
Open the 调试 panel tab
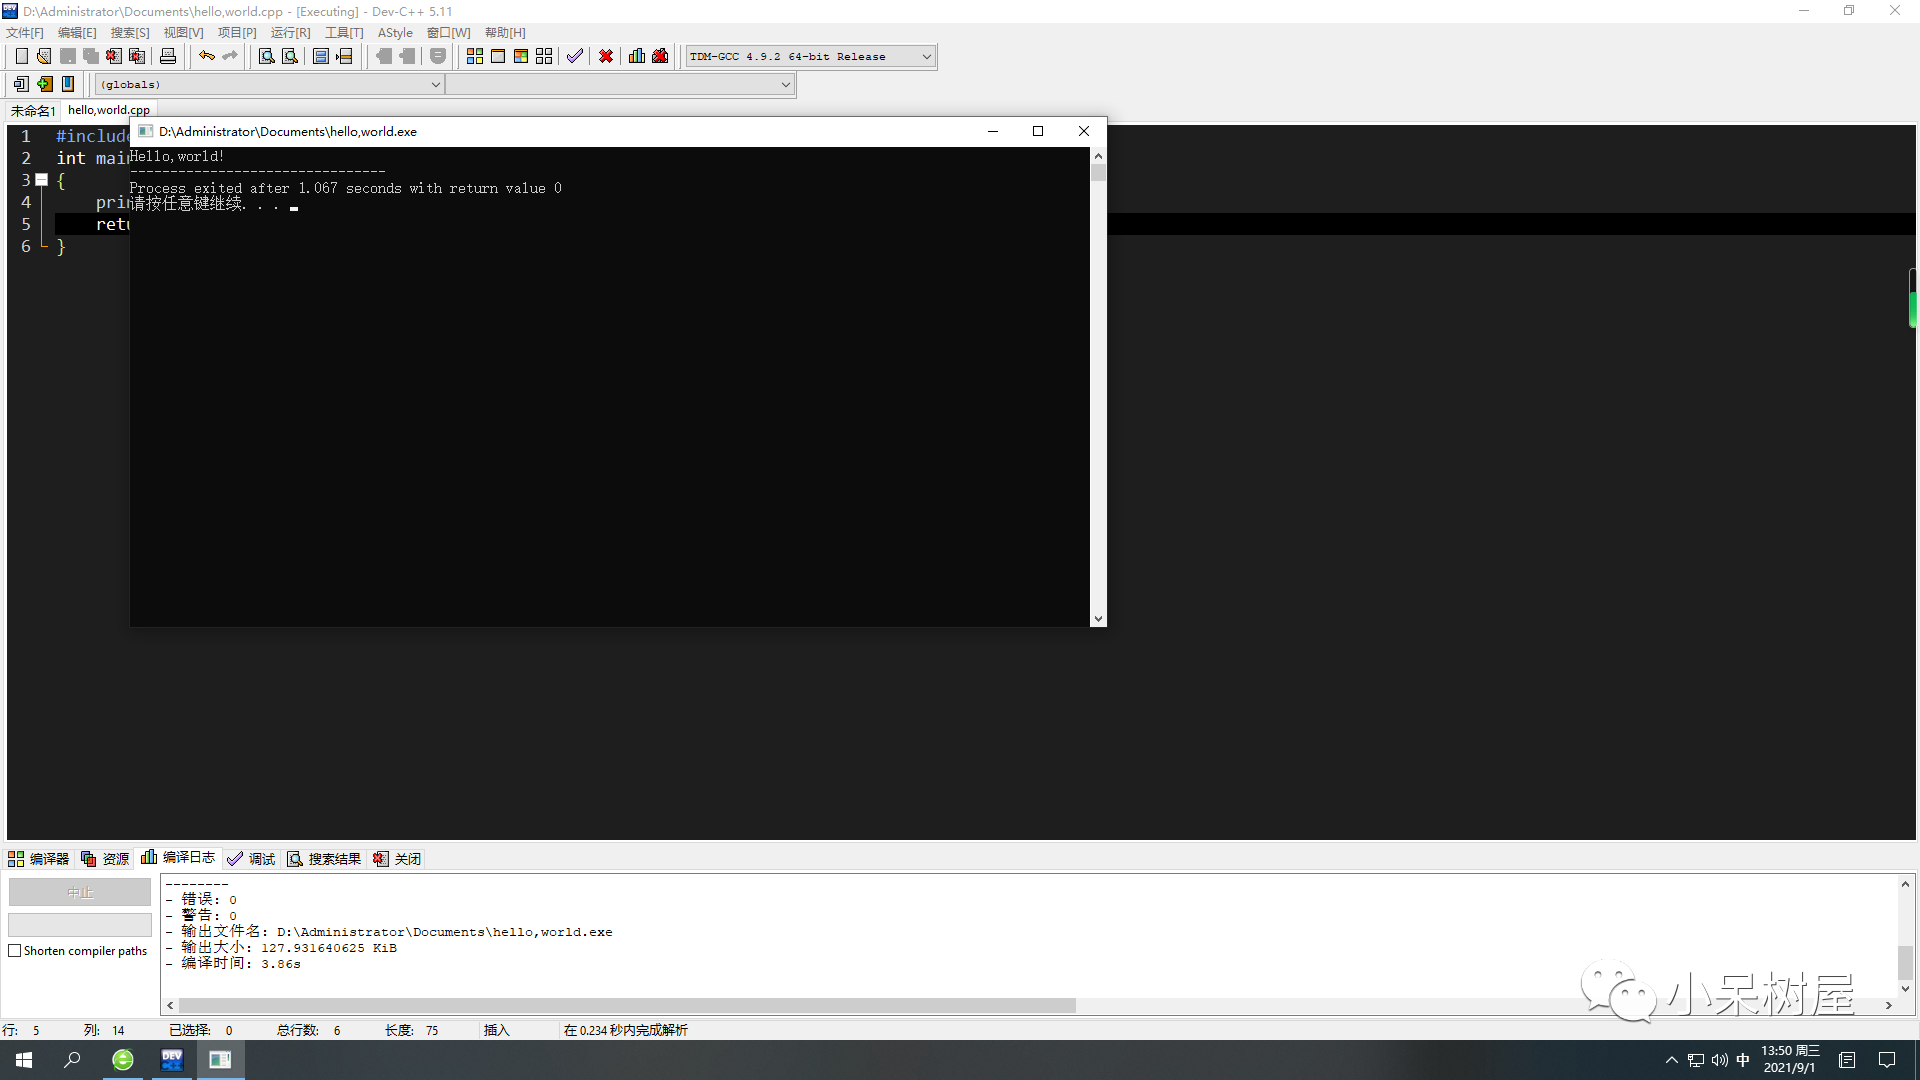click(x=251, y=859)
